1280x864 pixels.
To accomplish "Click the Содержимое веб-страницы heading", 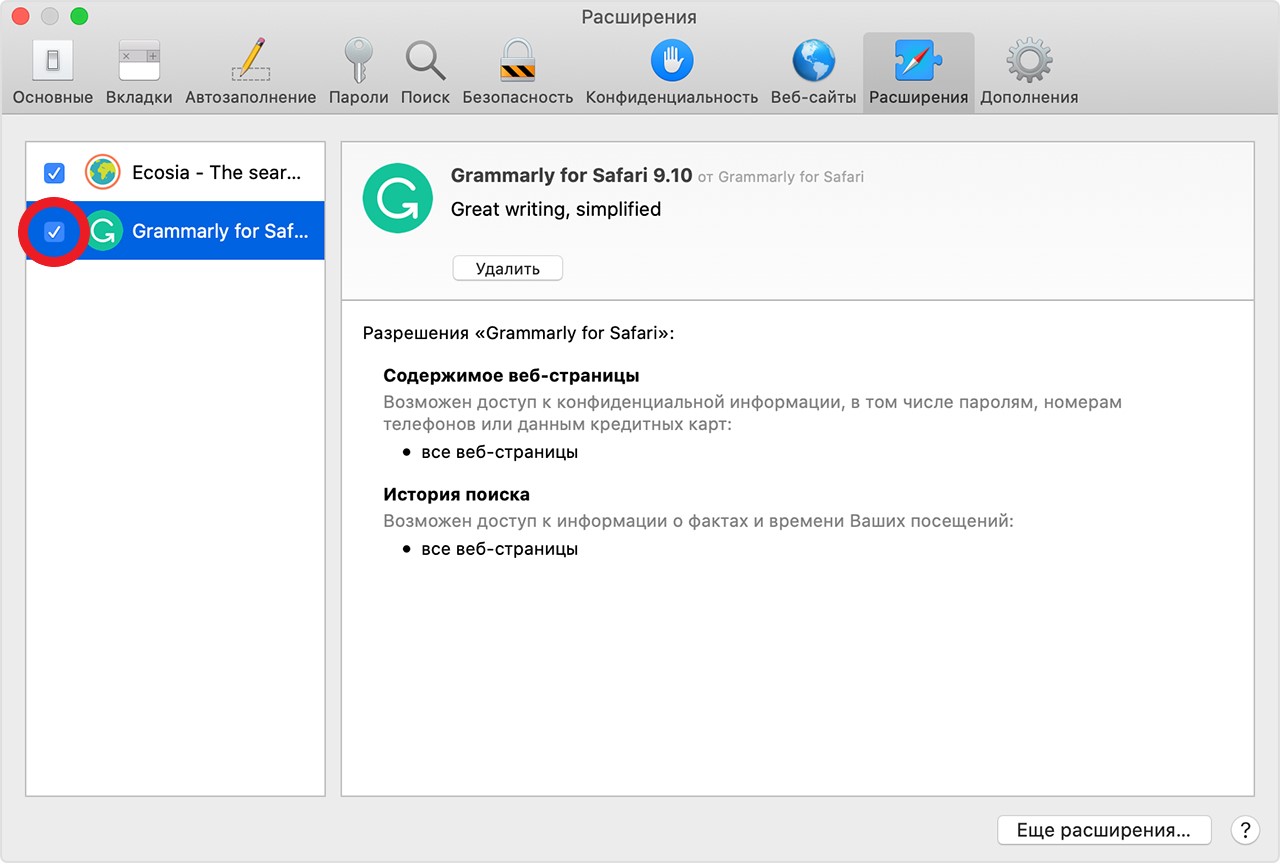I will pos(511,376).
